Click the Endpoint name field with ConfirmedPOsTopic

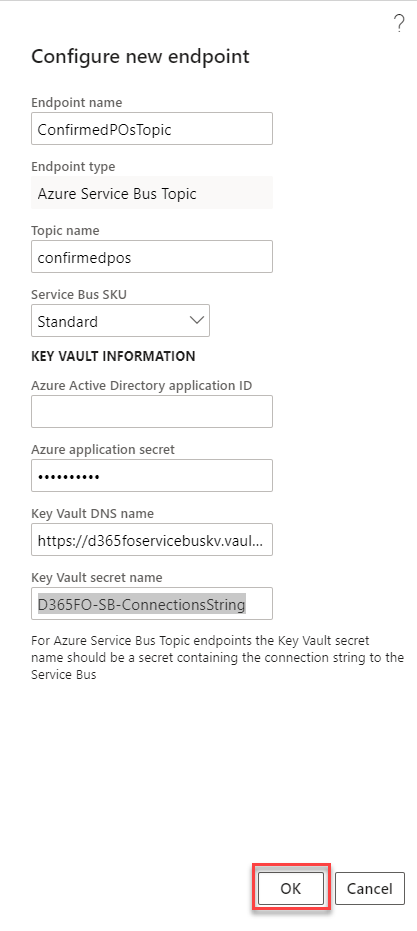[x=152, y=128]
